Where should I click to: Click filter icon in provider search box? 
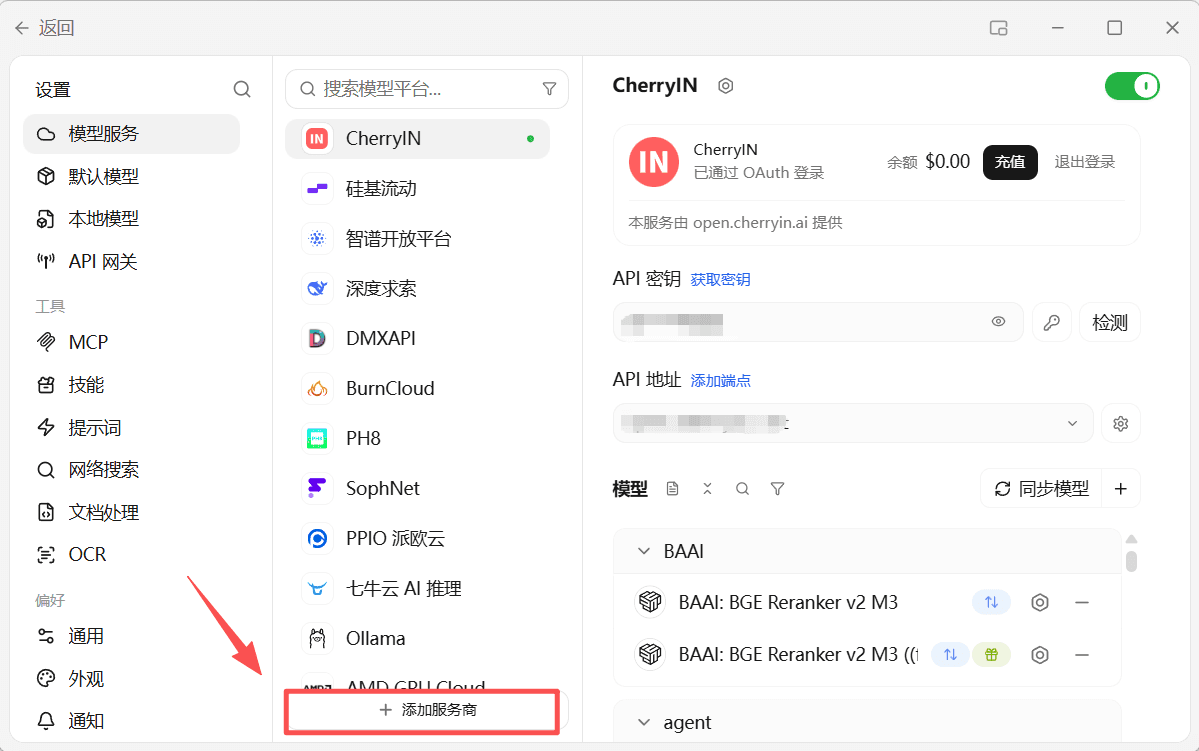[x=549, y=89]
